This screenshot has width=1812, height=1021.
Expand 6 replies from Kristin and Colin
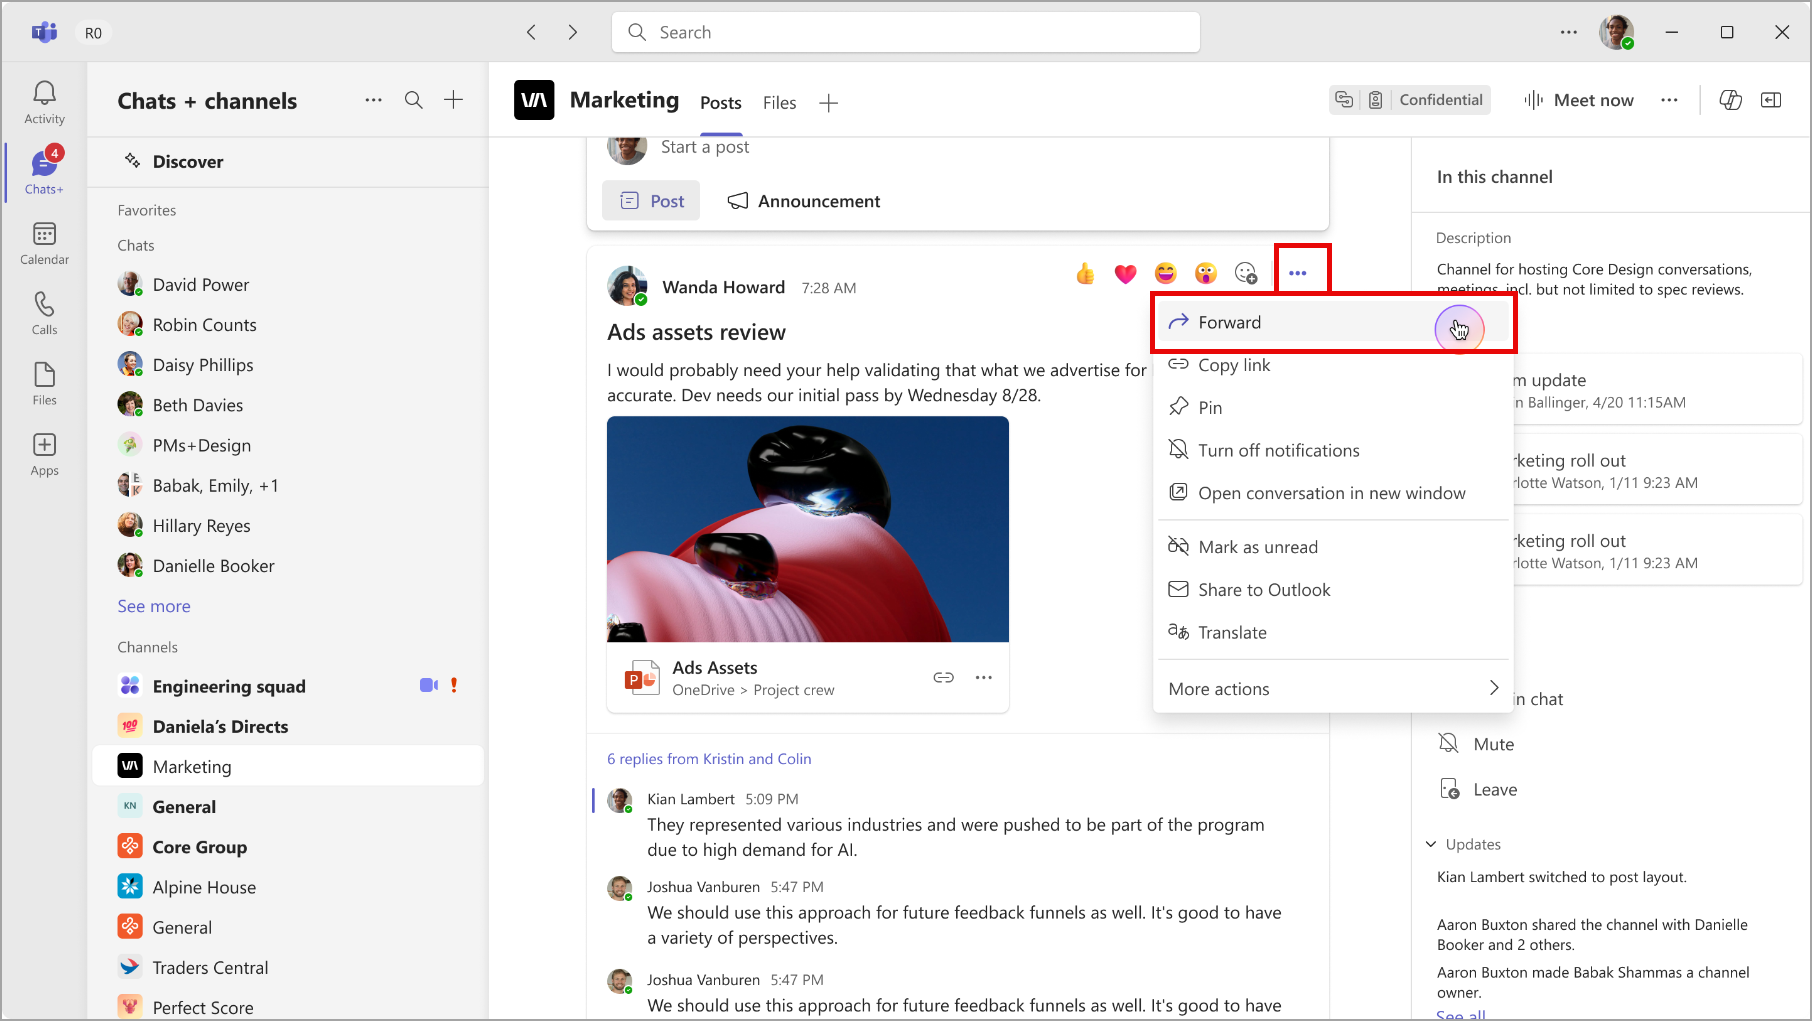click(x=709, y=759)
